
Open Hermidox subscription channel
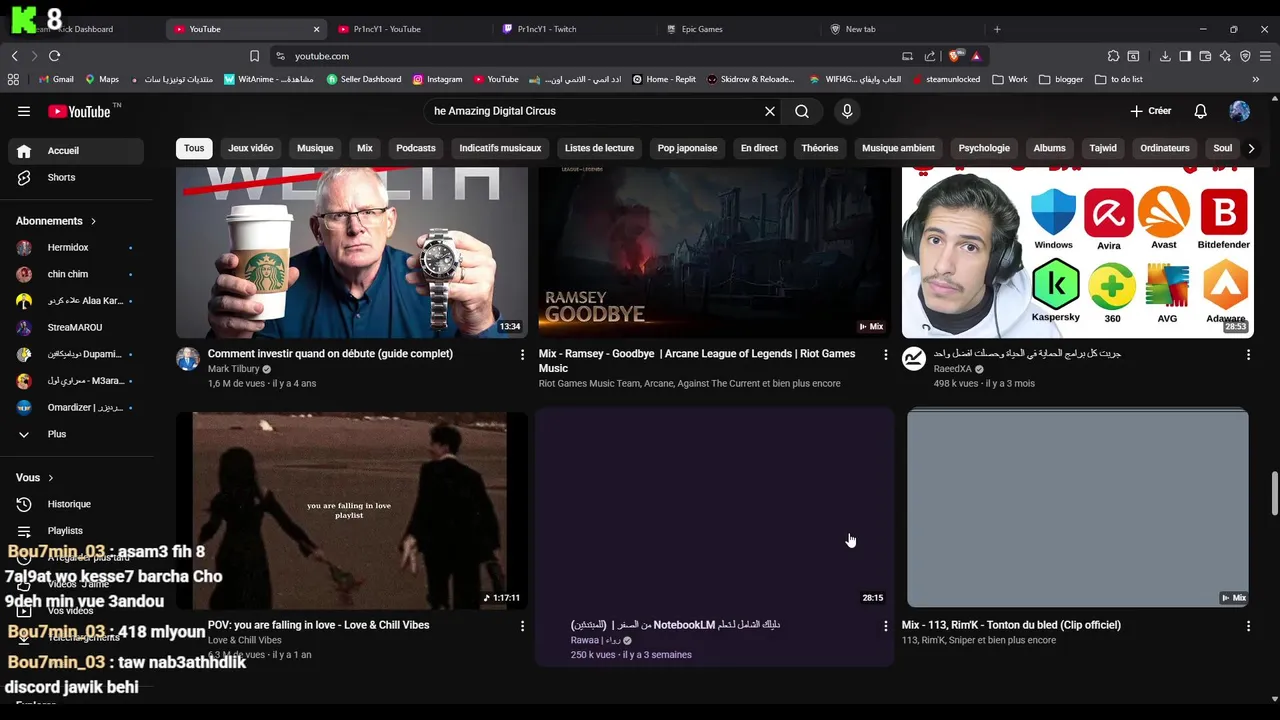coord(76,247)
